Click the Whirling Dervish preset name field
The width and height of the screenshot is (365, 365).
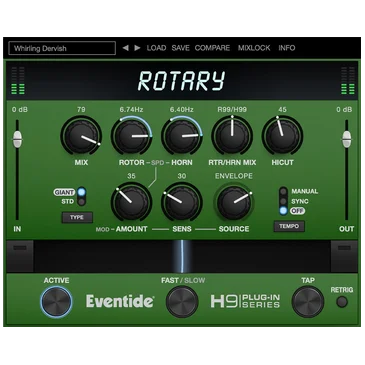62,48
